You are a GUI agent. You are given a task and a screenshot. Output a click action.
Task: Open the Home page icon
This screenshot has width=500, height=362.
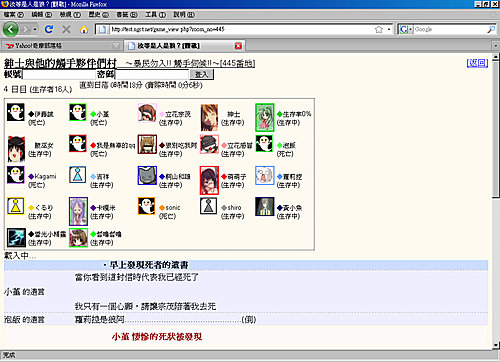coord(84,29)
